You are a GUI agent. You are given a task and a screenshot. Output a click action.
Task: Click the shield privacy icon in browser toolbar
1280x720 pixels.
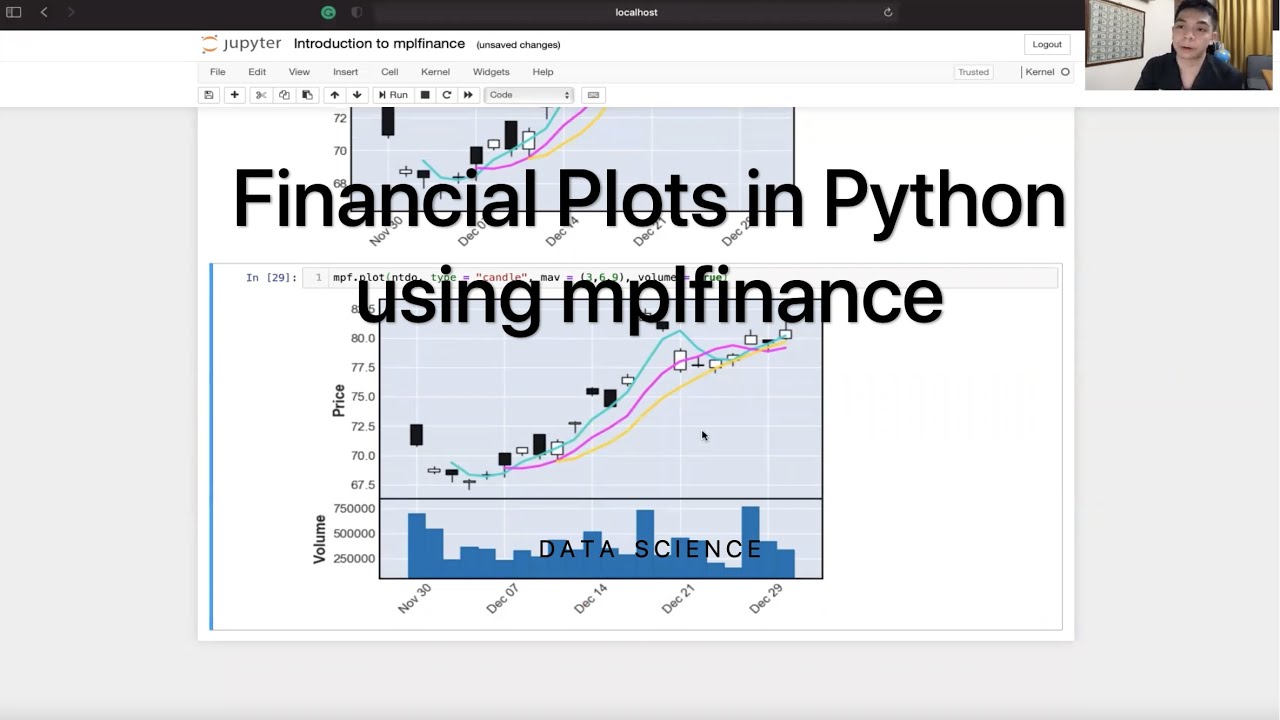[x=357, y=12]
